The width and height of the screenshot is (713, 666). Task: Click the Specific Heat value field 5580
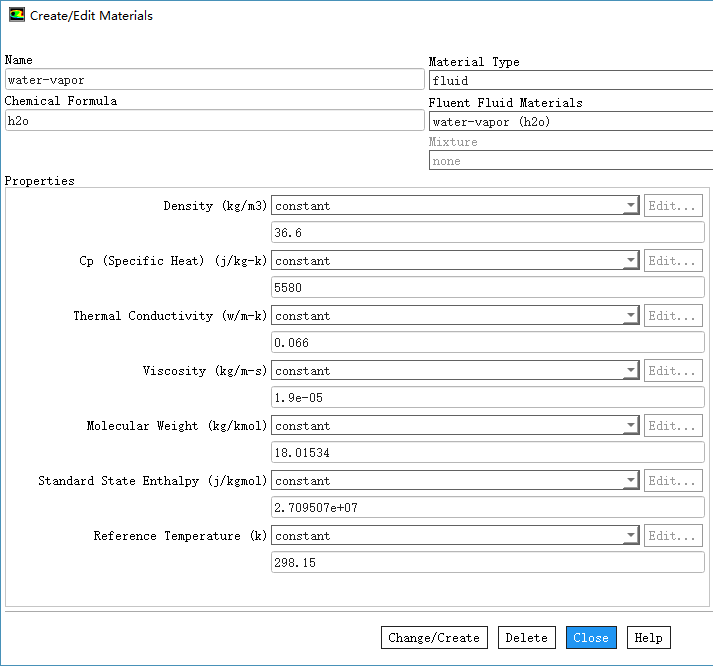click(488, 288)
